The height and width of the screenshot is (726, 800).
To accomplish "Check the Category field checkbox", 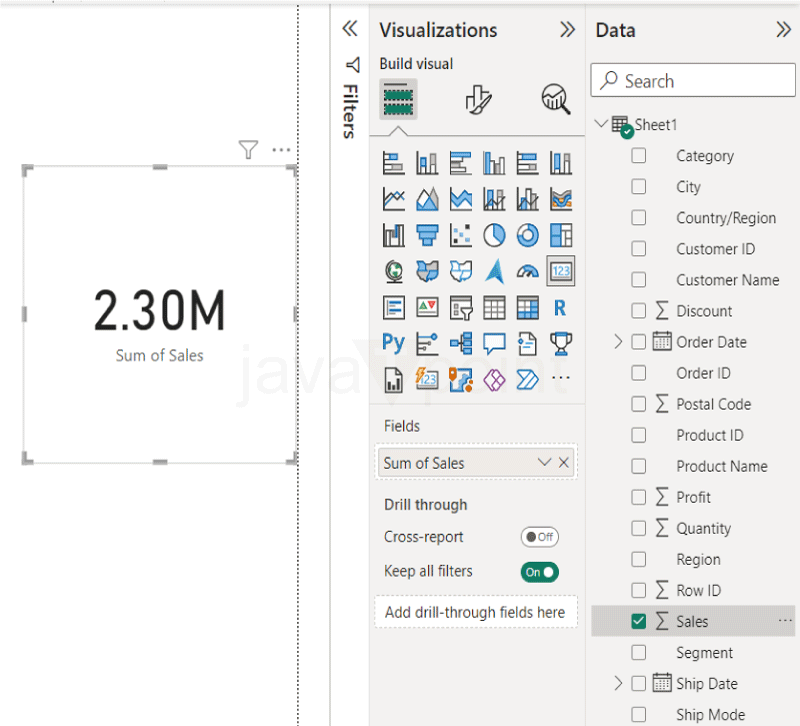I will (638, 155).
